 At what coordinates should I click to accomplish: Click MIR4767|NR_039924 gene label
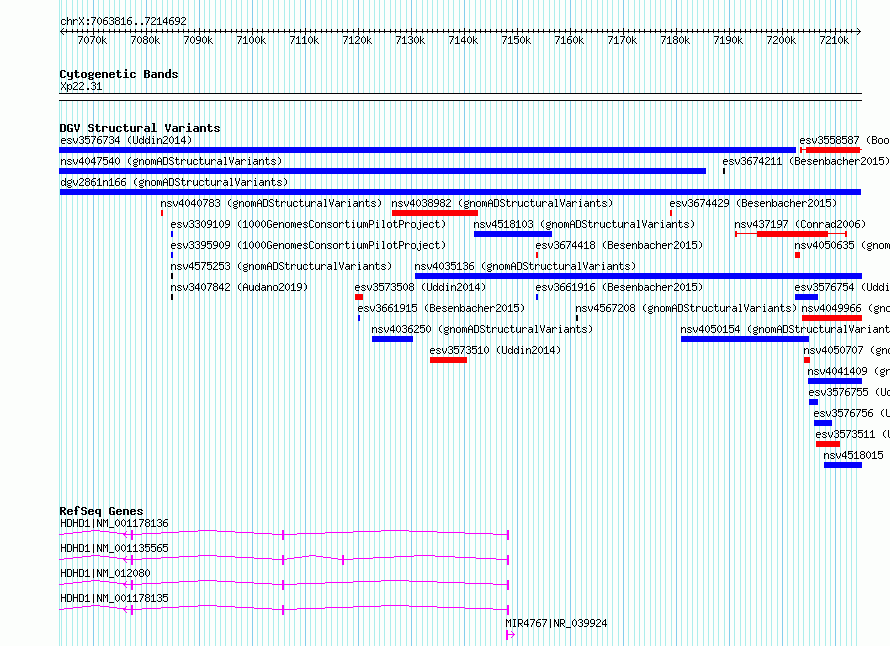tap(556, 623)
